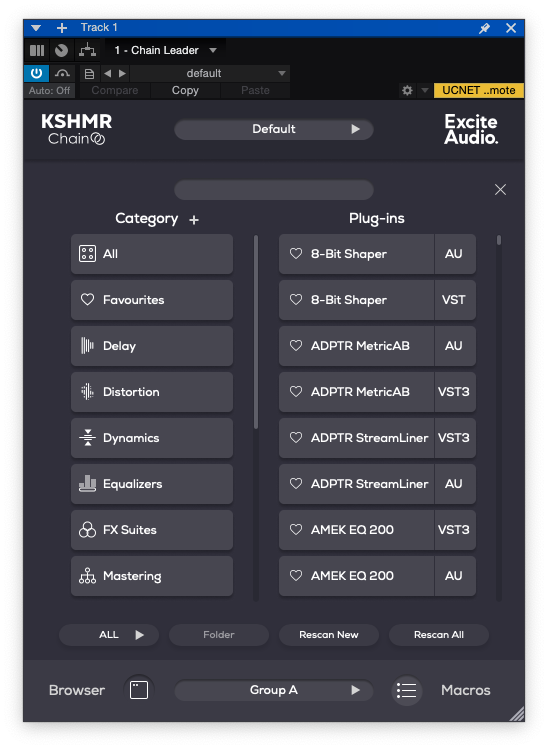Favourite the 8-Bit Shaper VST plug-in heart
548x749 pixels.
pyautogui.click(x=296, y=300)
